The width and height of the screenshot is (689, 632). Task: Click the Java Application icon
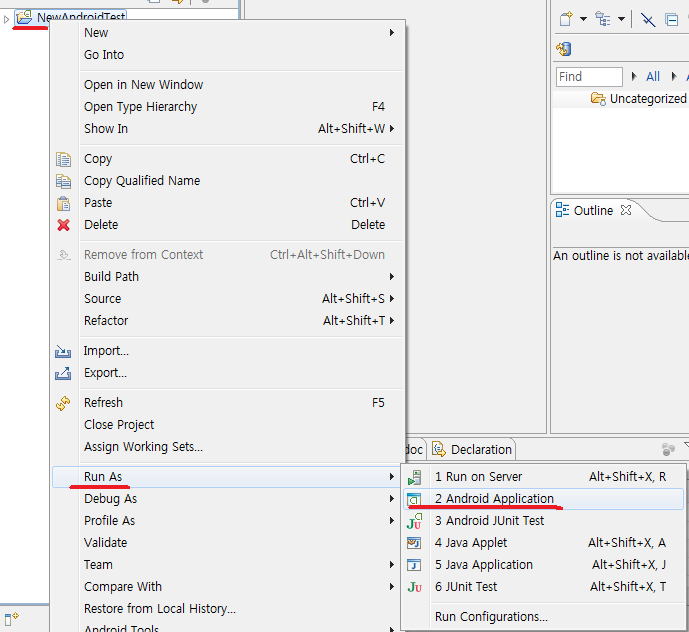(414, 565)
